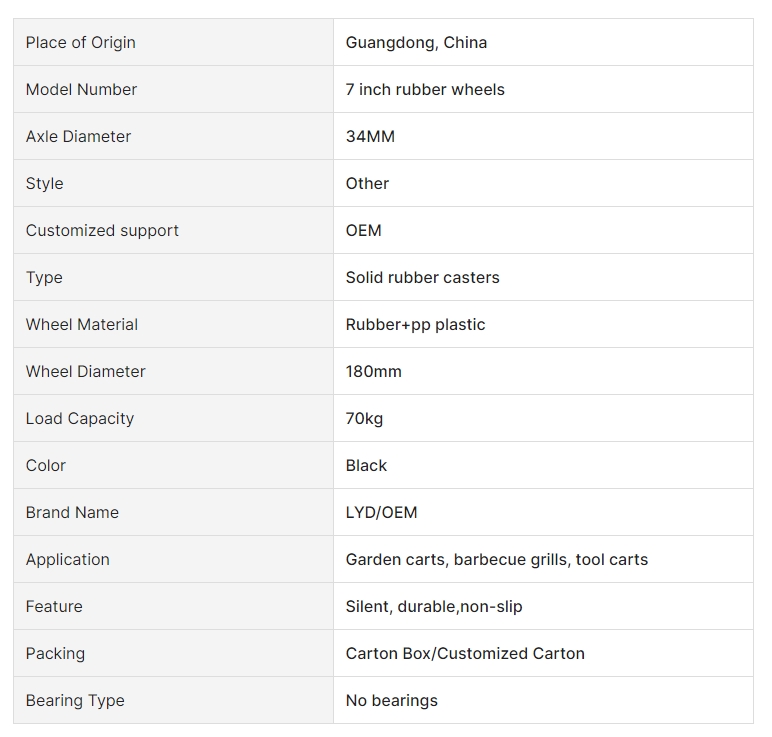Click the LYD/OEM brand name value
This screenshot has height=737, width=772.
tap(381, 513)
